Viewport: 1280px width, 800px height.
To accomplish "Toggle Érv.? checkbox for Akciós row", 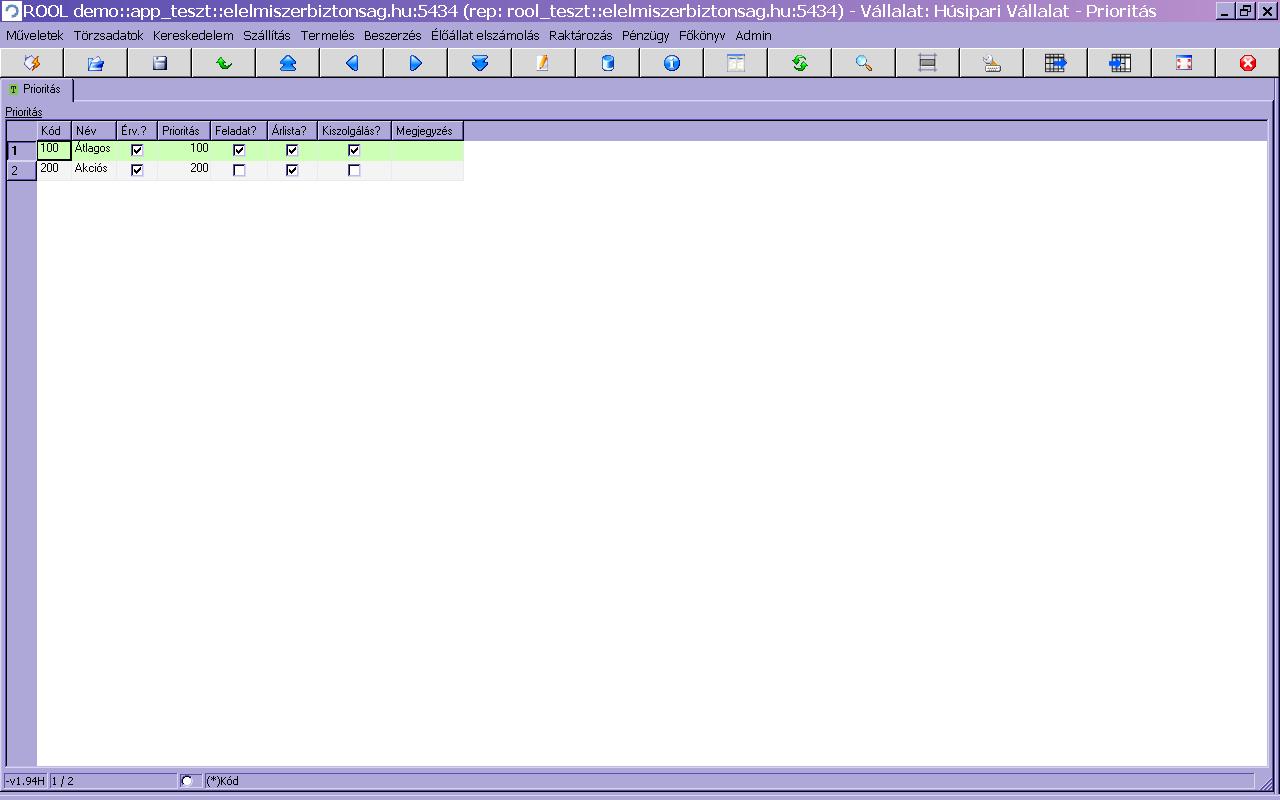I will click(137, 170).
